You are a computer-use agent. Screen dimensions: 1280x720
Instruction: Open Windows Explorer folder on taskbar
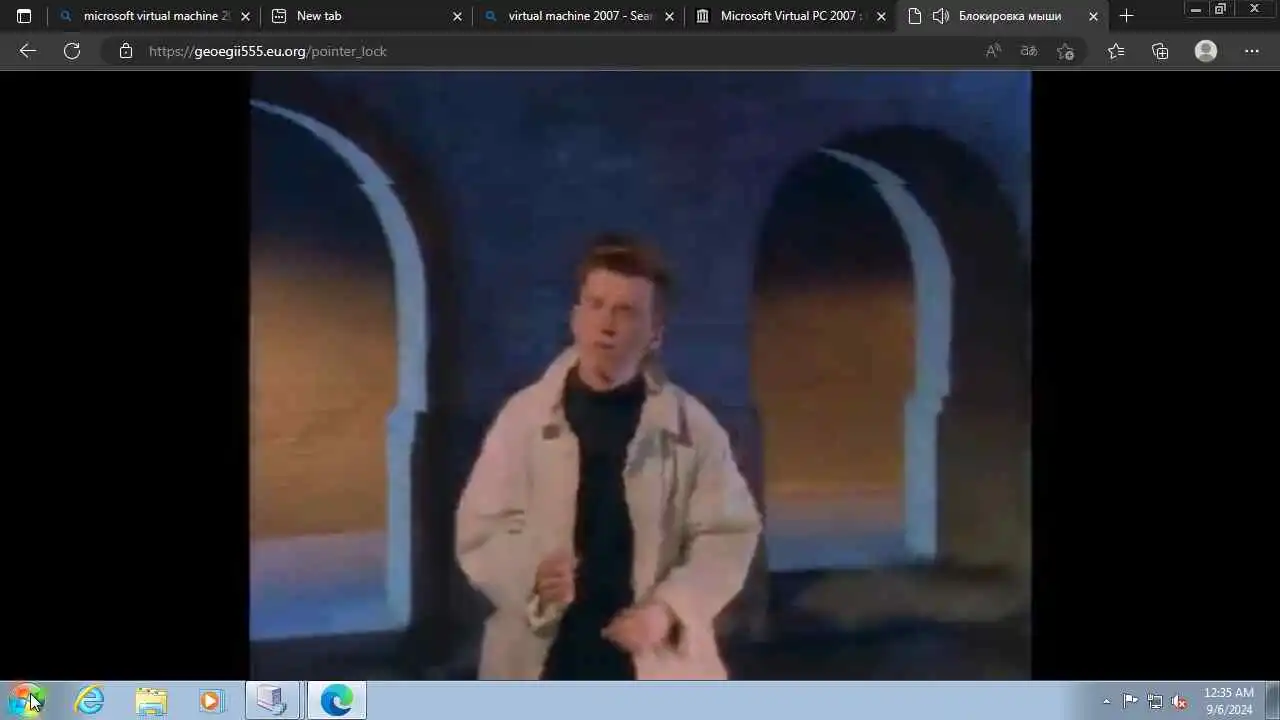[x=151, y=700]
